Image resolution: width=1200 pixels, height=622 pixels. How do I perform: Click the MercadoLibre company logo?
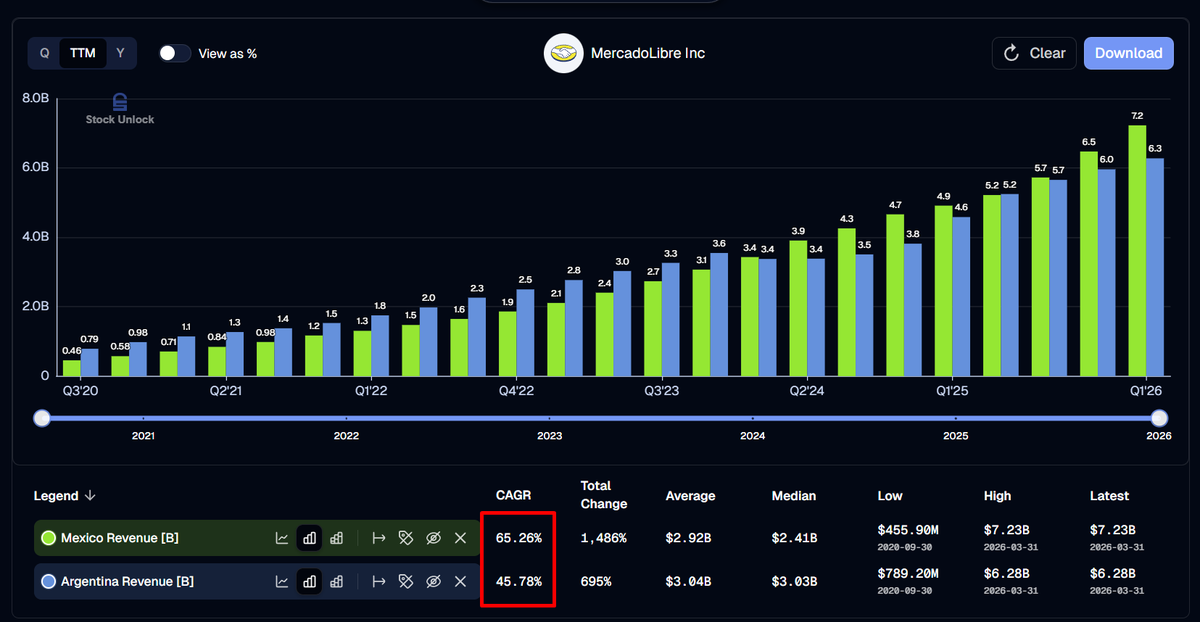(x=563, y=53)
